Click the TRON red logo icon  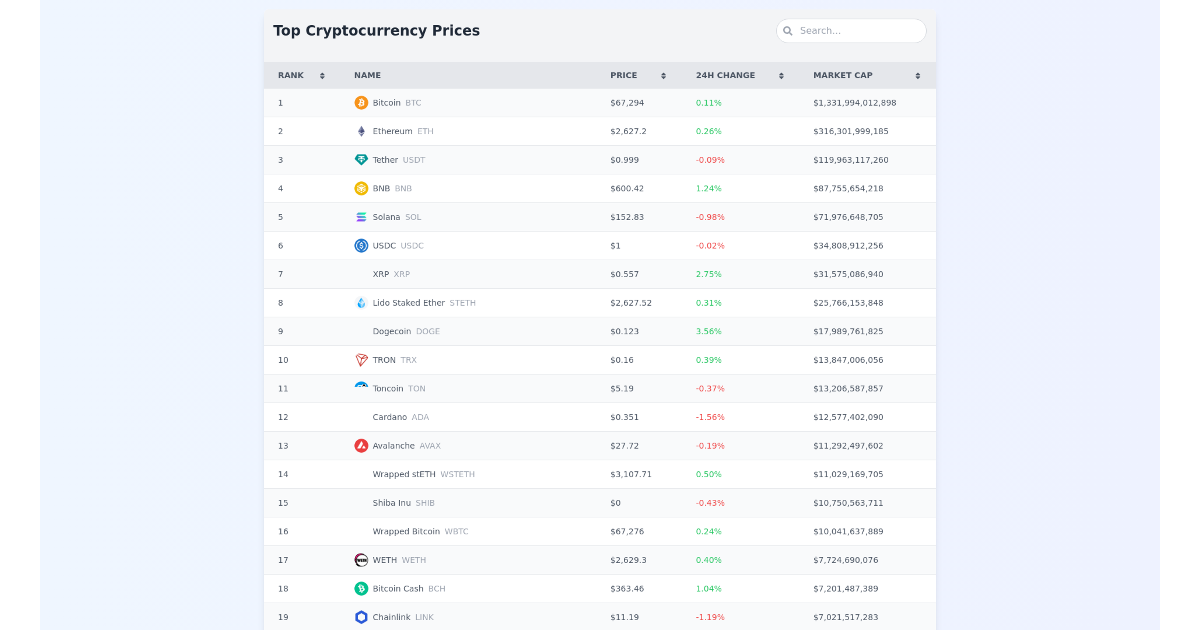pyautogui.click(x=361, y=360)
